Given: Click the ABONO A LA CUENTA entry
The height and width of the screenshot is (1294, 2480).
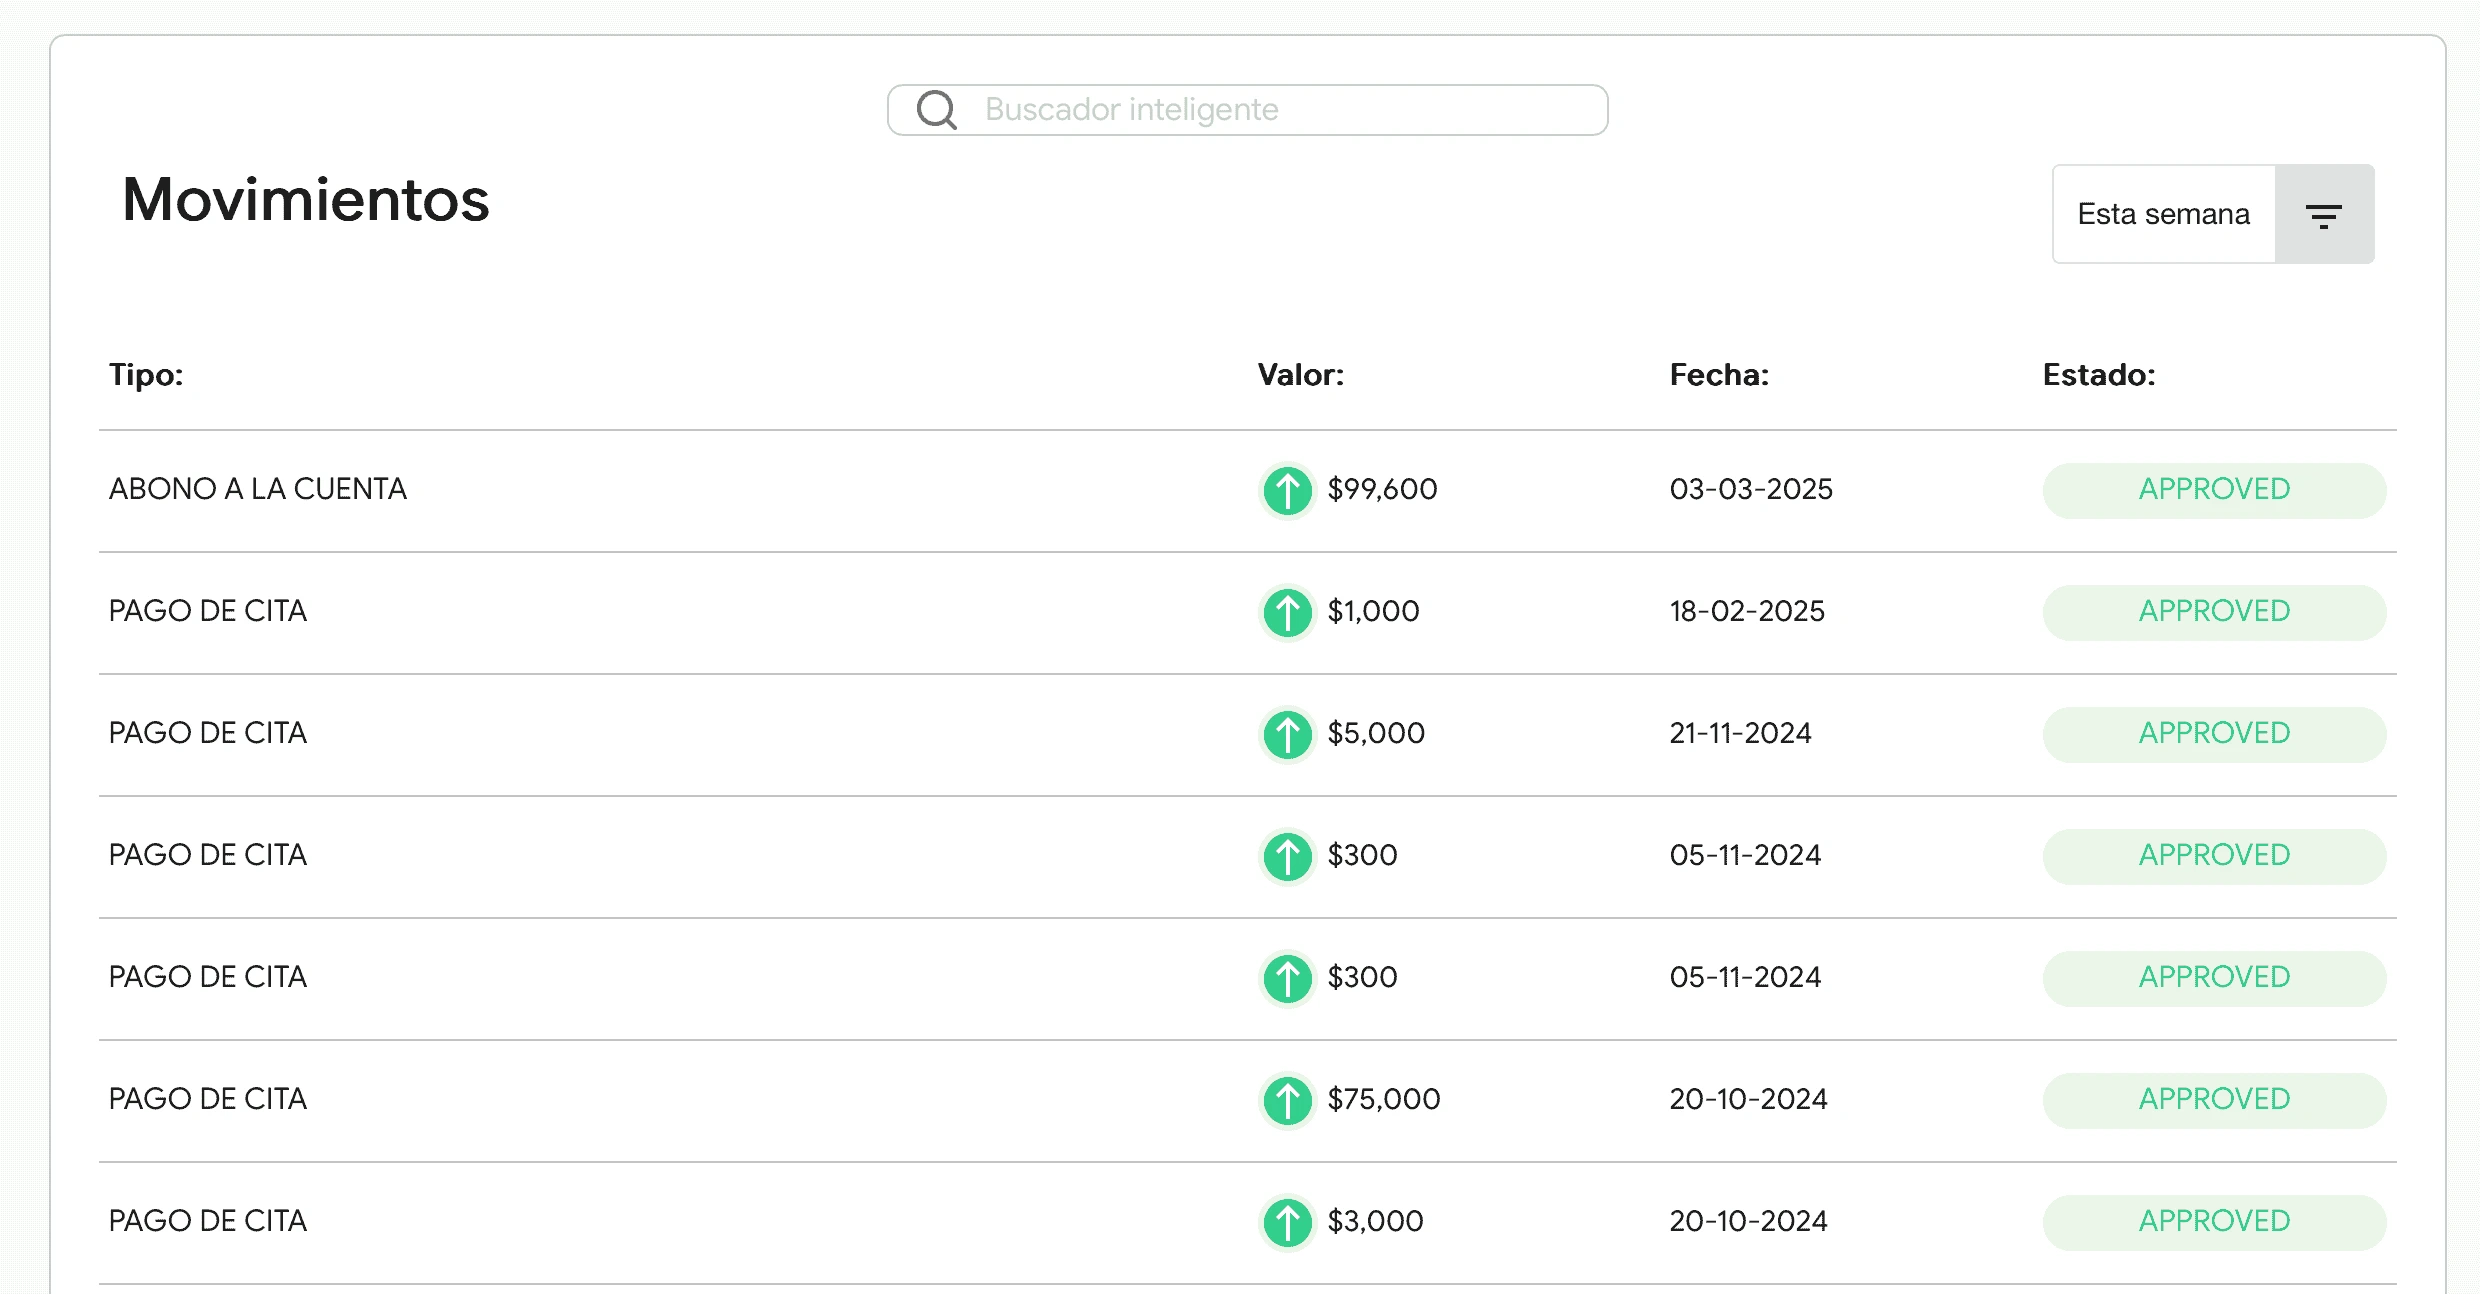Looking at the screenshot, I should 258,490.
